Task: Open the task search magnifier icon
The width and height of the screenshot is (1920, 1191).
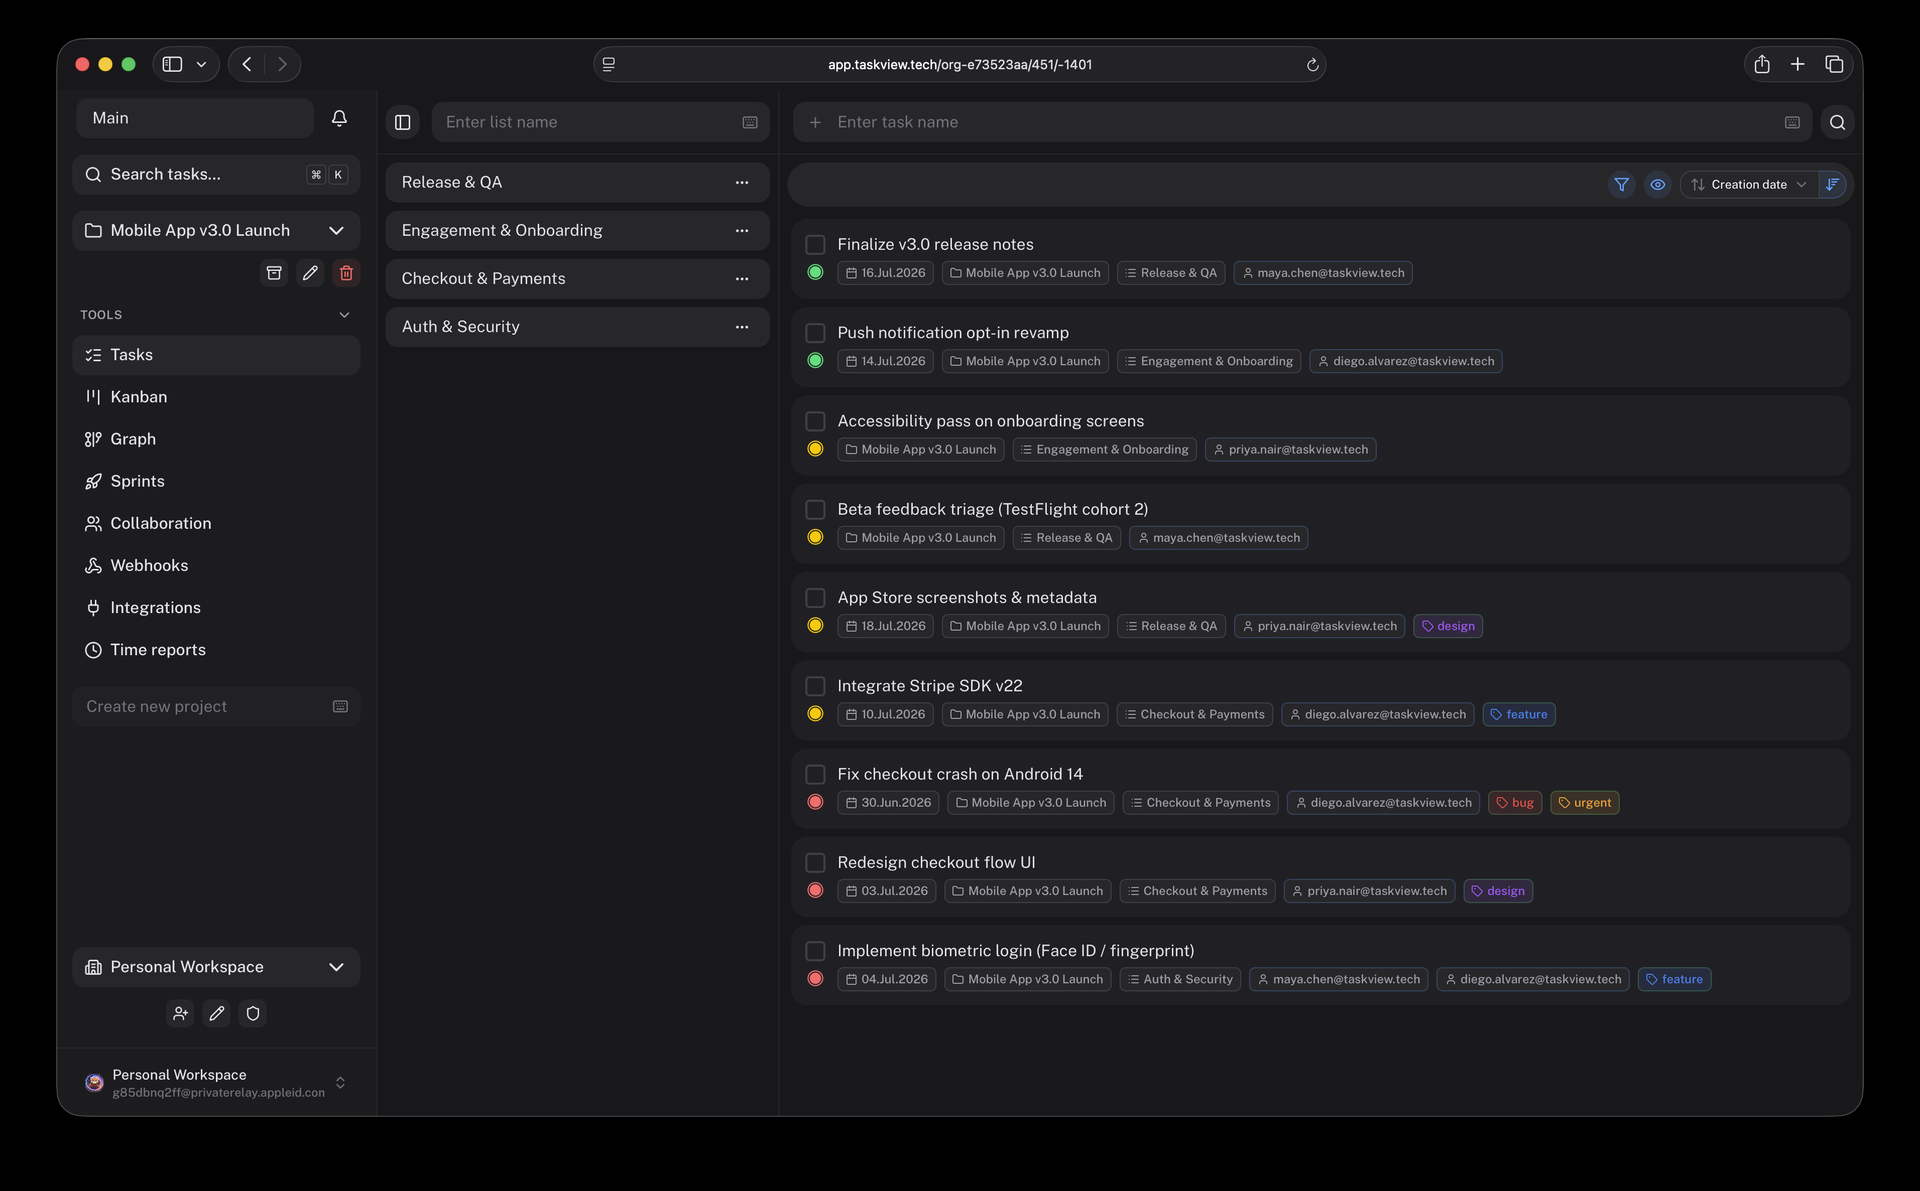Action: pyautogui.click(x=1837, y=122)
